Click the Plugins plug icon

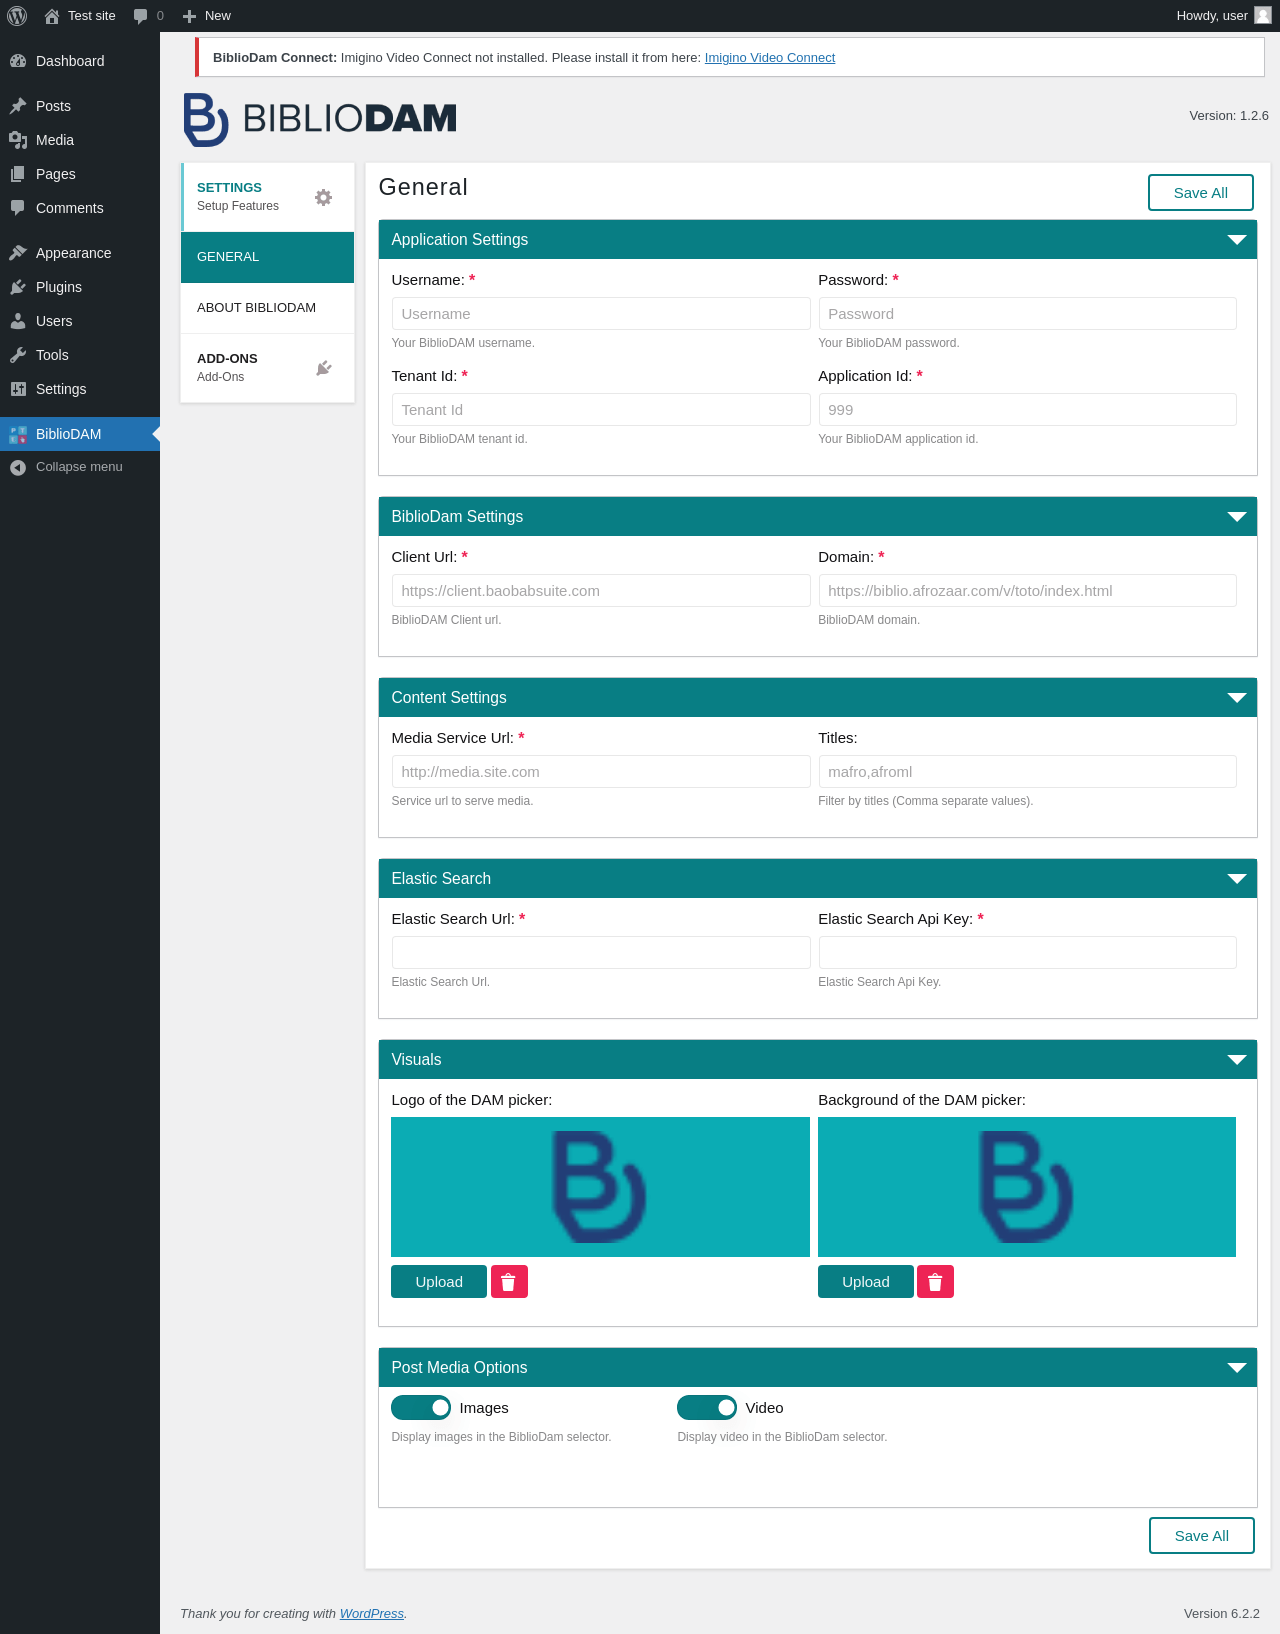coord(18,287)
